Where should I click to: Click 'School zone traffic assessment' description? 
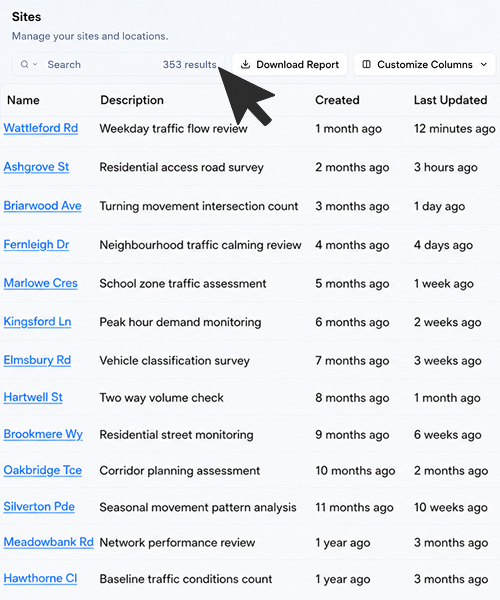coord(182,283)
